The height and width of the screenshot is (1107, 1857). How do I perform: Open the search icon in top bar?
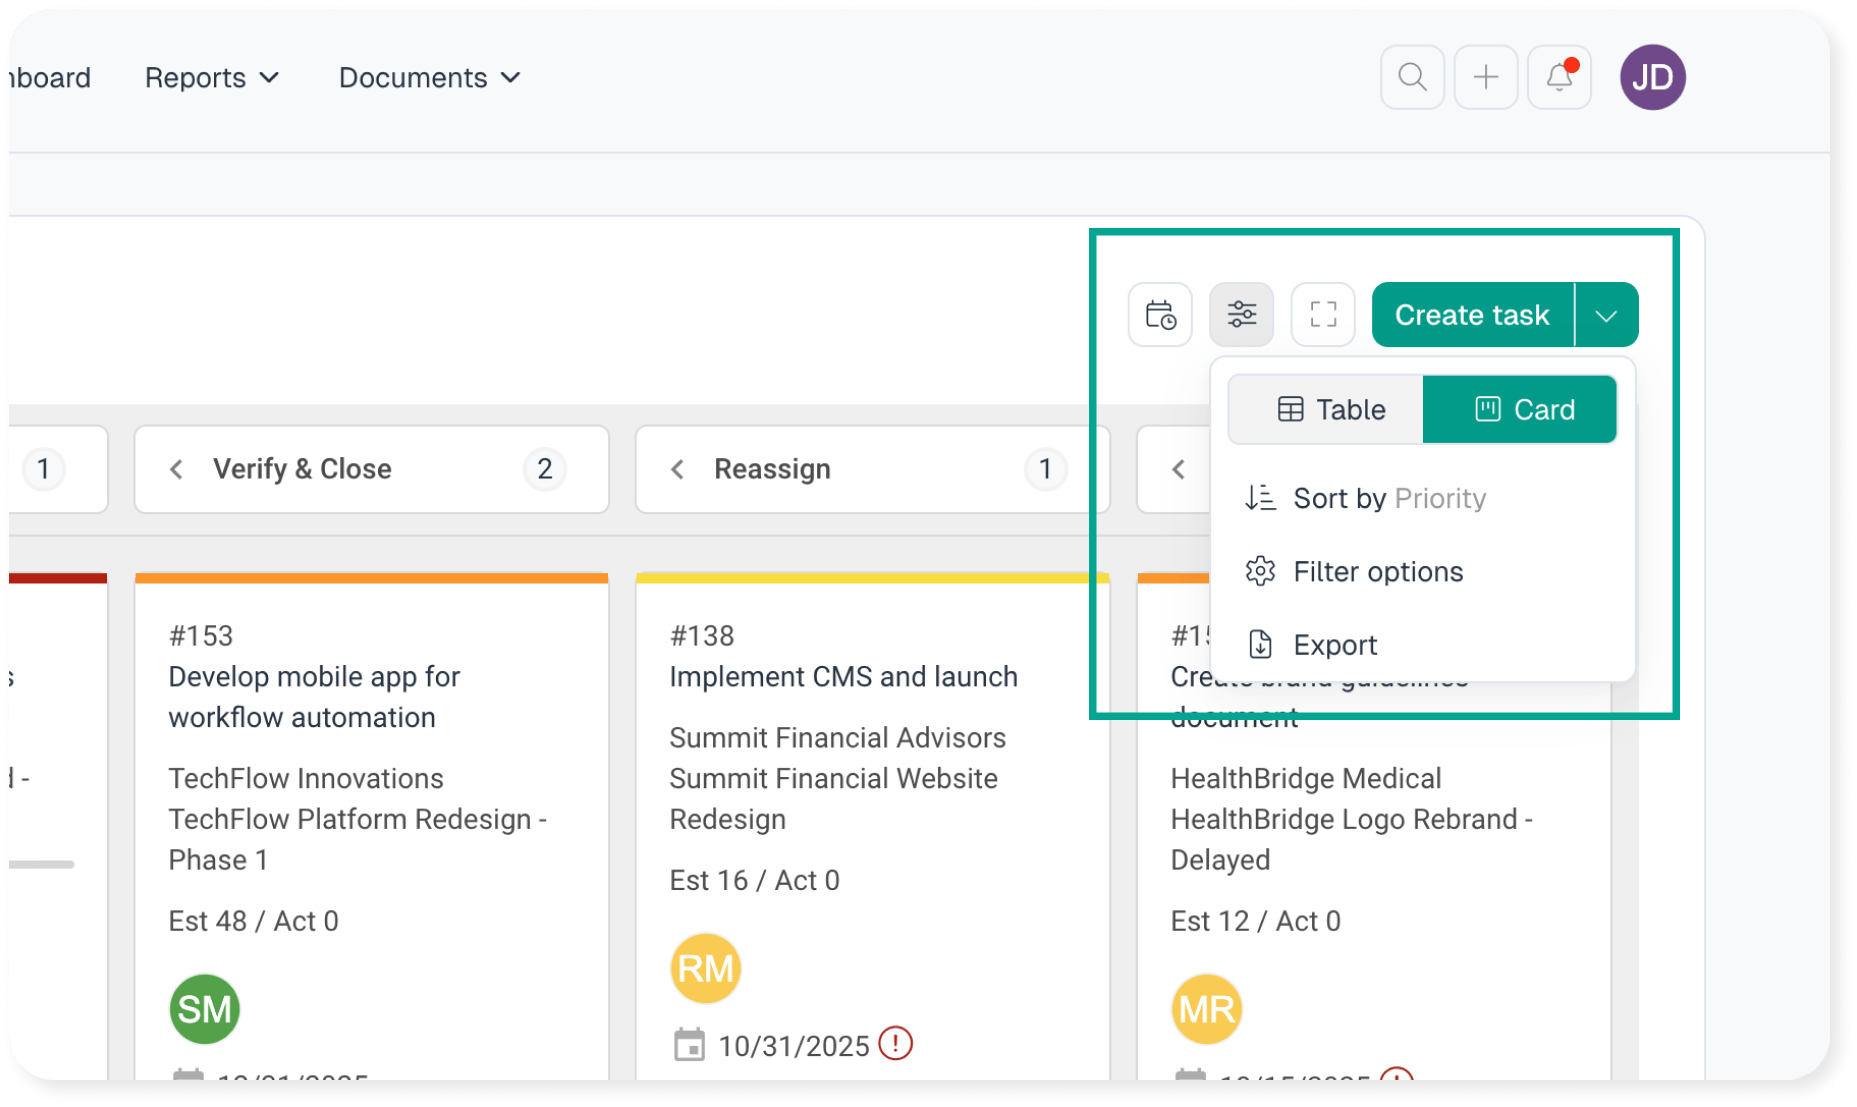pos(1412,77)
